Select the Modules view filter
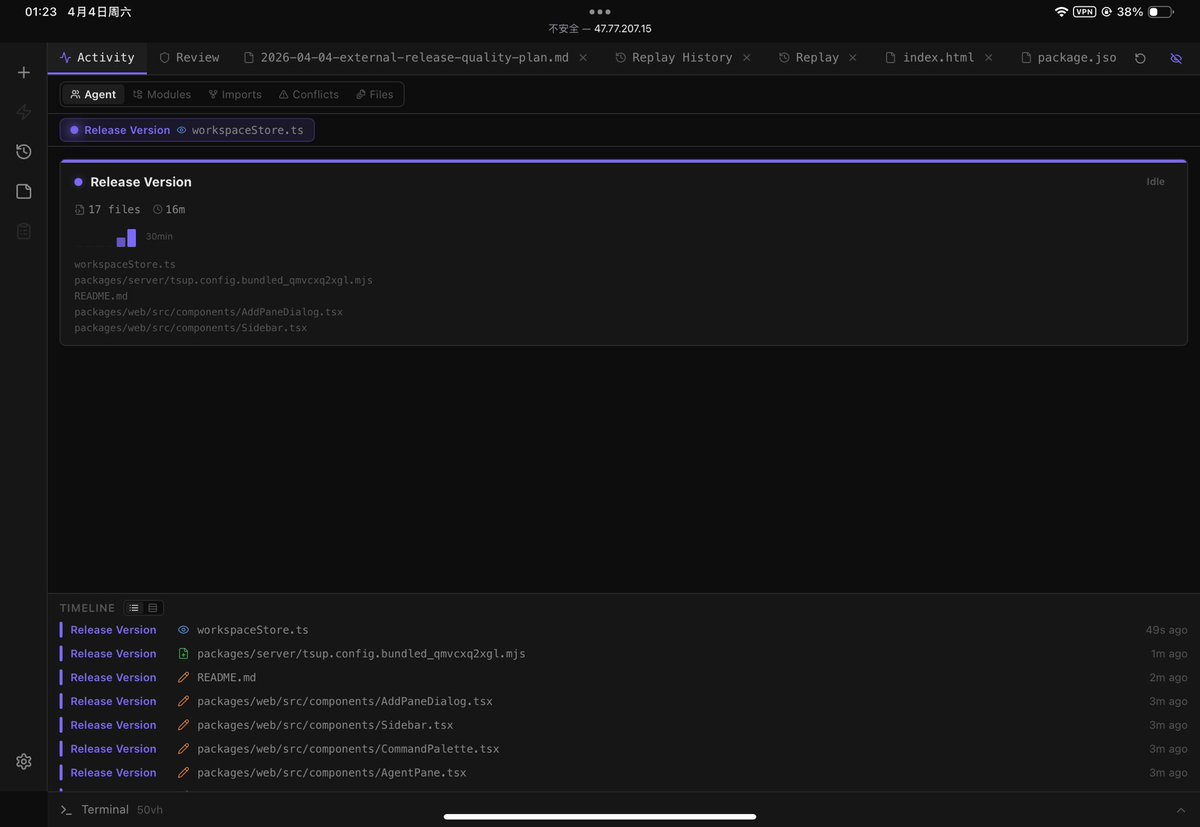Screen dimensions: 1200x827 click(x=162, y=94)
